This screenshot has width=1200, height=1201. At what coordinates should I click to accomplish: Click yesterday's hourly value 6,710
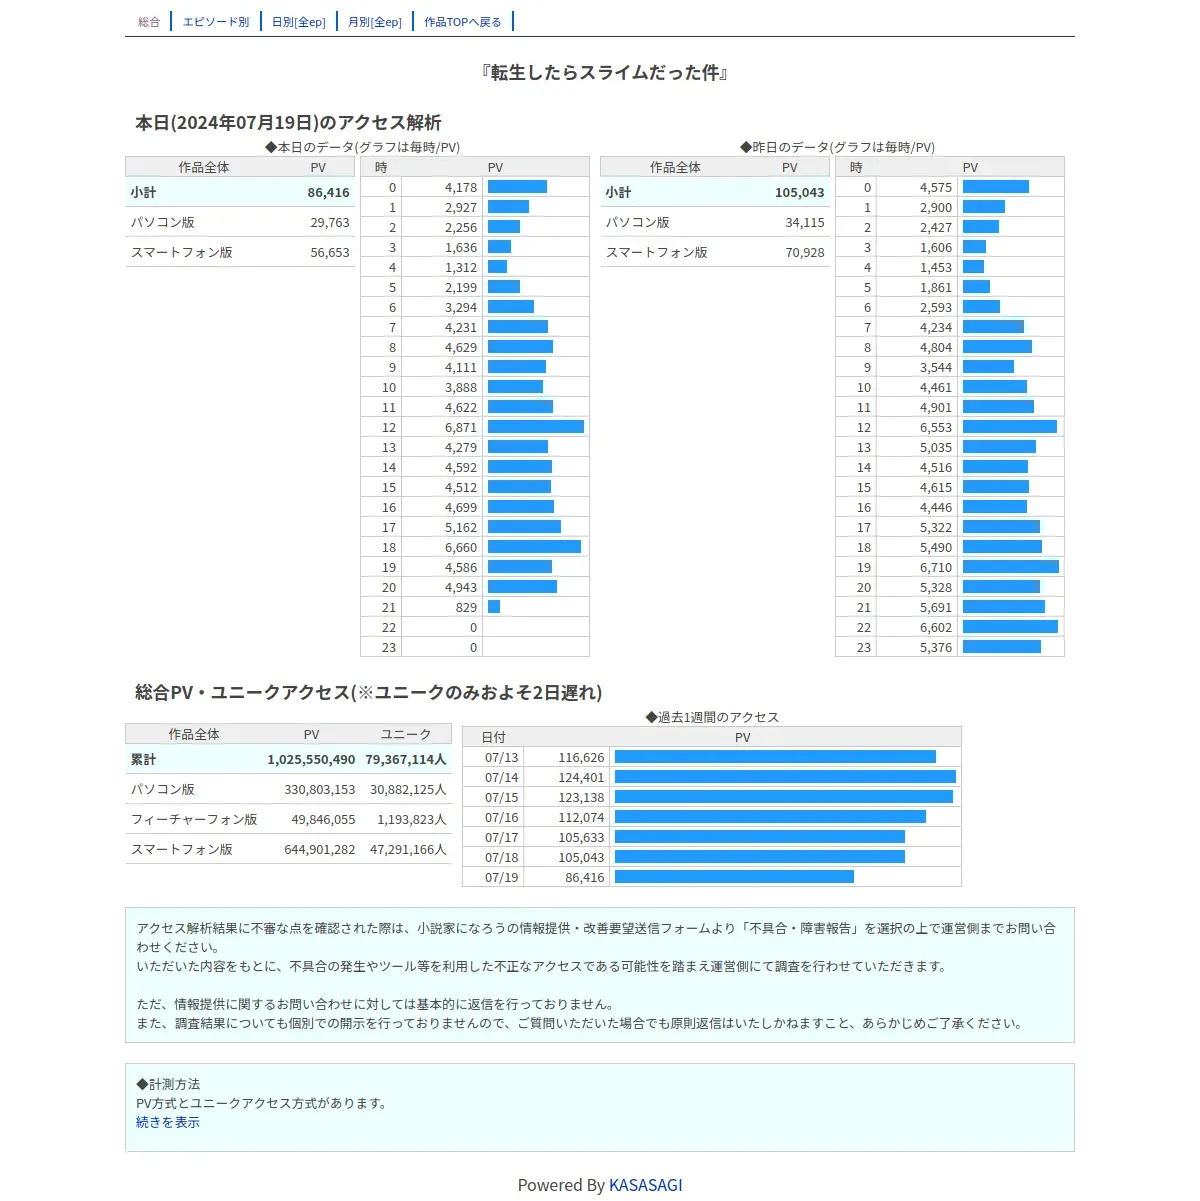936,568
